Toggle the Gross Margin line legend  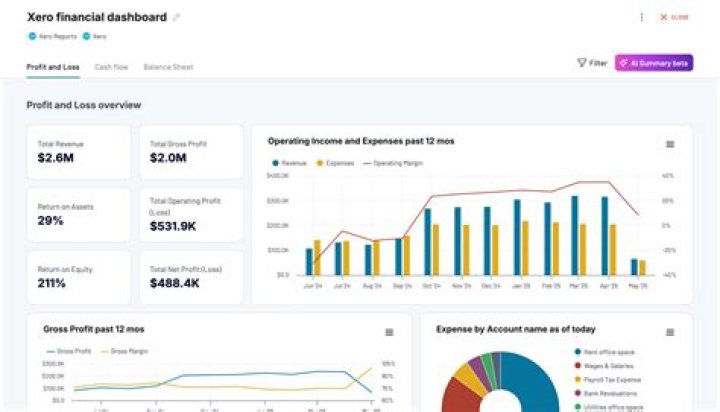(x=124, y=351)
